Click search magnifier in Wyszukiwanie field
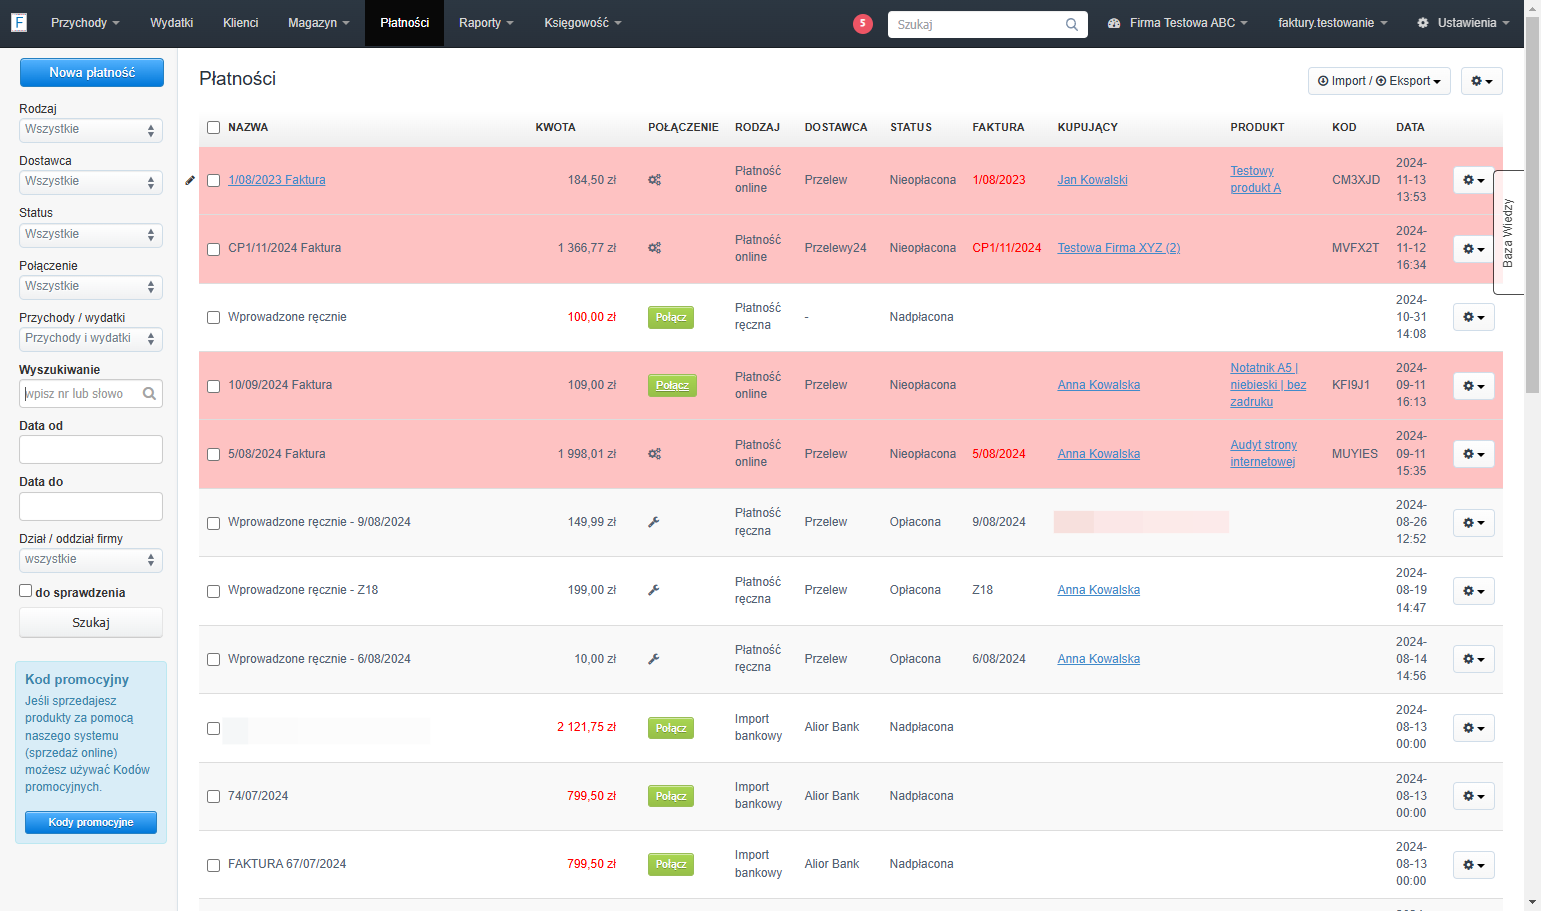Image resolution: width=1541 pixels, height=911 pixels. pyautogui.click(x=149, y=394)
